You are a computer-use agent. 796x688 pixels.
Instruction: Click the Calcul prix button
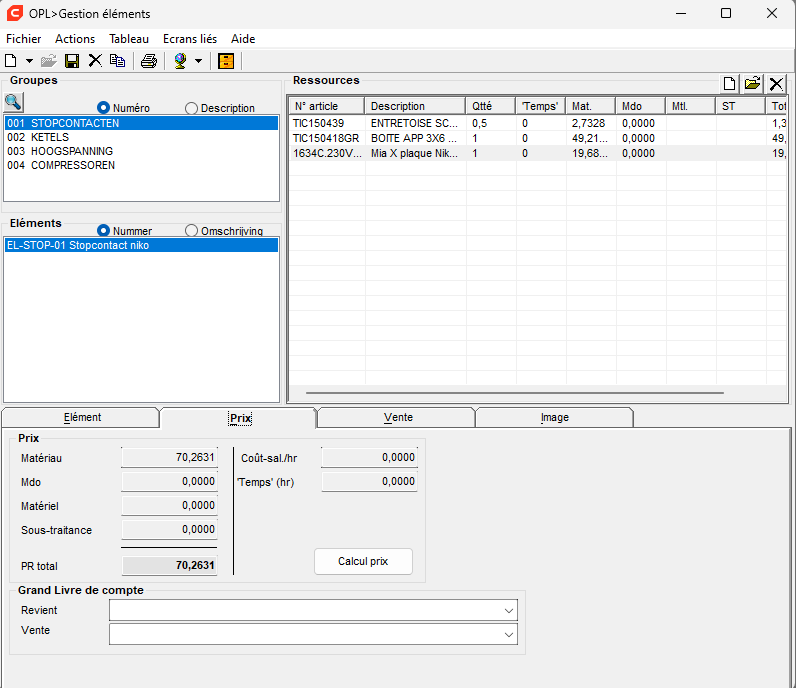[363, 561]
